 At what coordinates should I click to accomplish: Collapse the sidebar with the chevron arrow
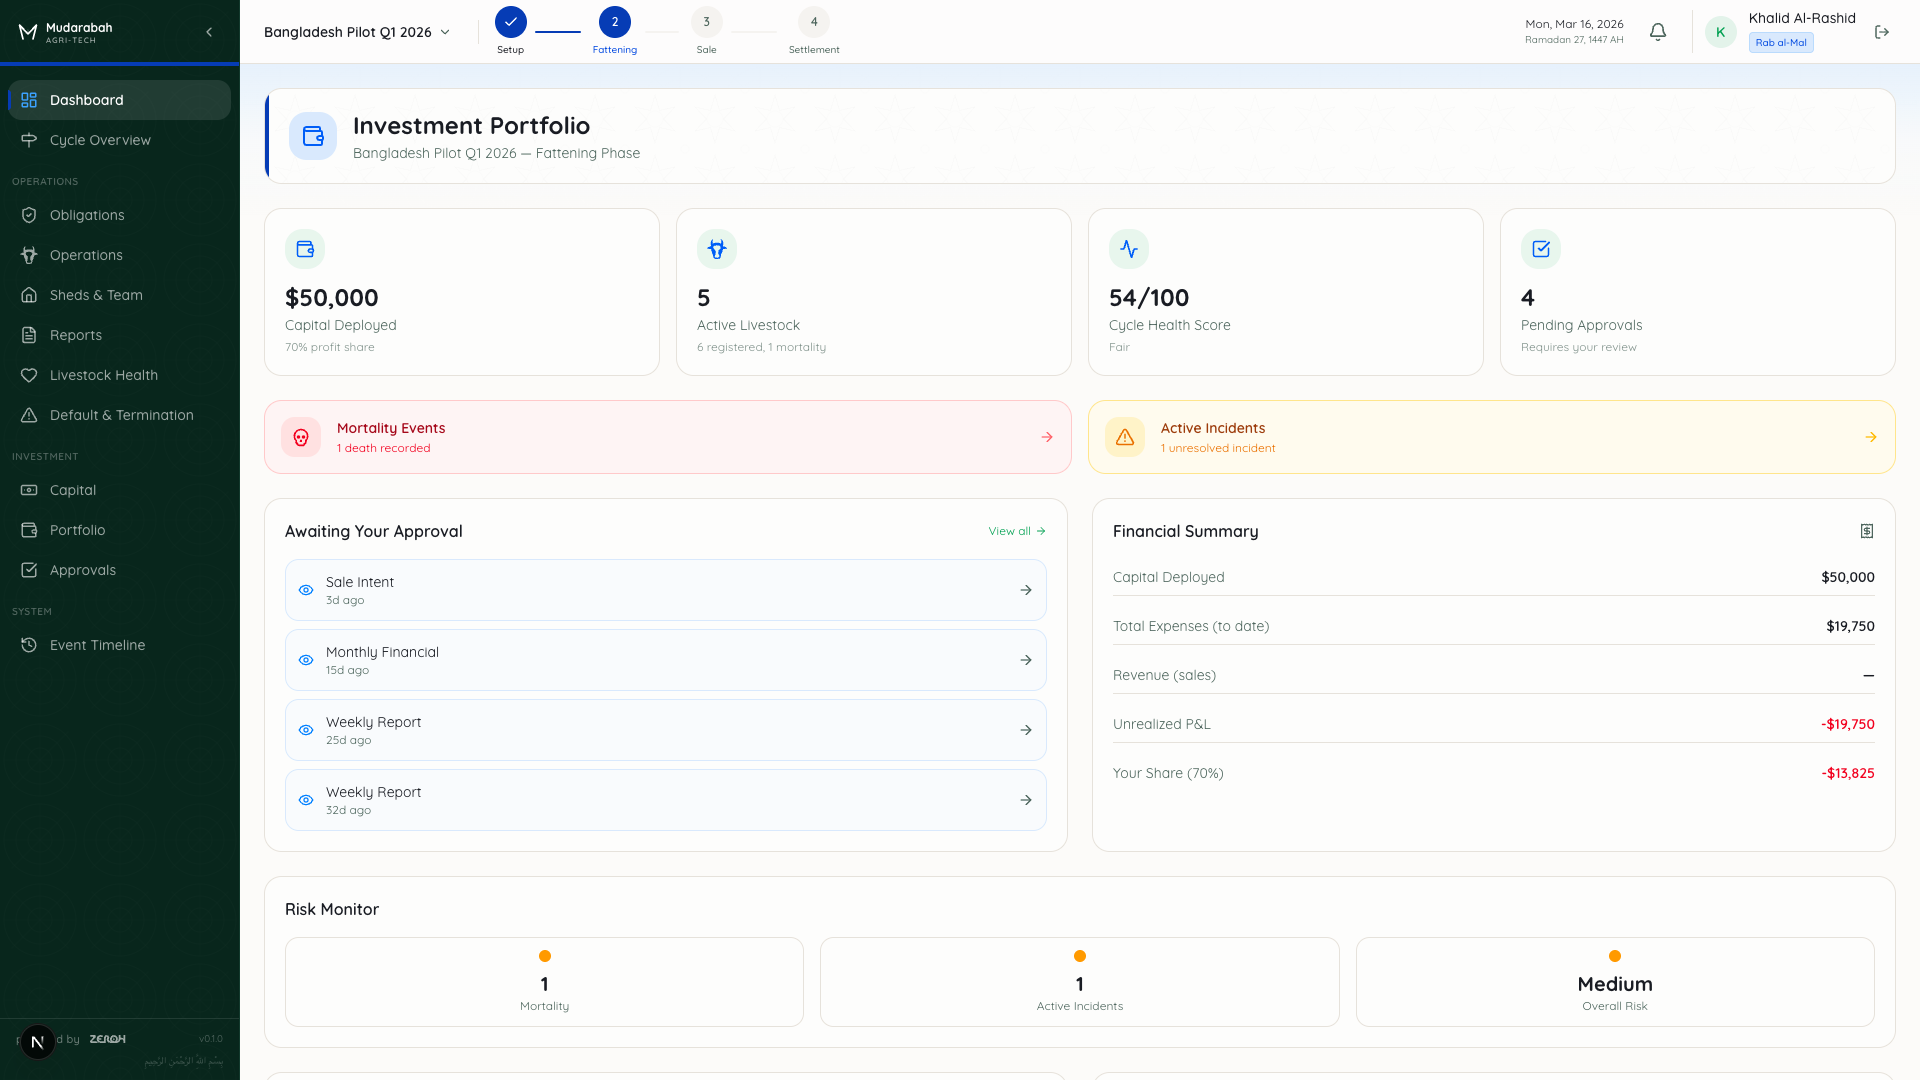coord(209,32)
